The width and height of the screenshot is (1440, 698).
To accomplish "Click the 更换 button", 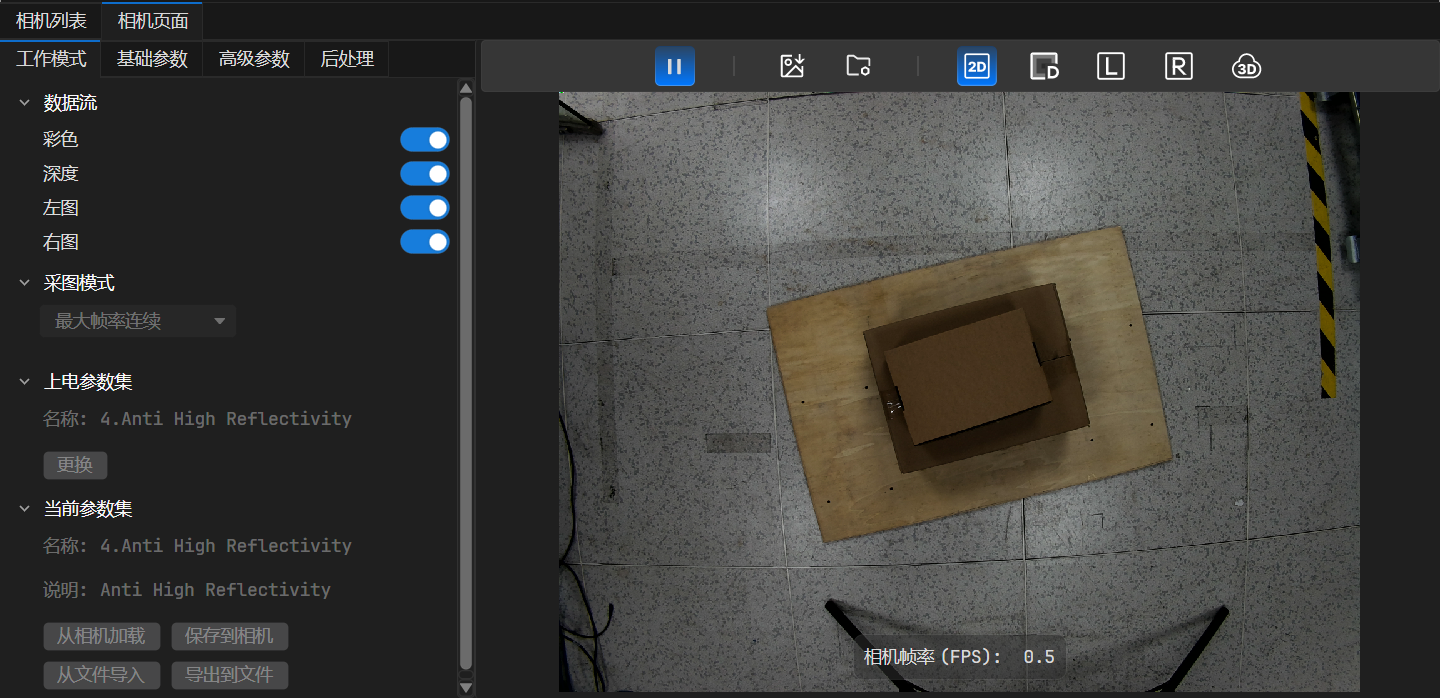I will 75,466.
